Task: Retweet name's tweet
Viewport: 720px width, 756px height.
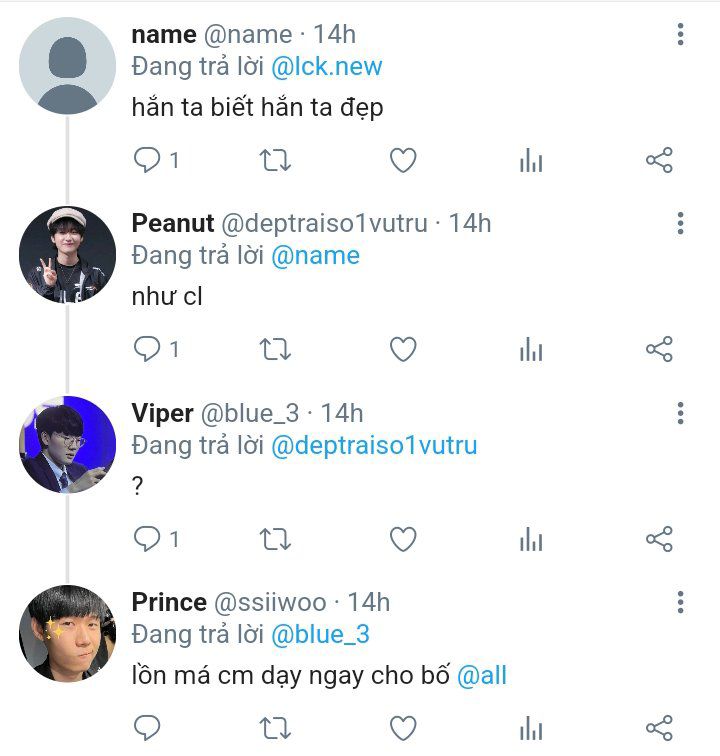Action: [275, 160]
